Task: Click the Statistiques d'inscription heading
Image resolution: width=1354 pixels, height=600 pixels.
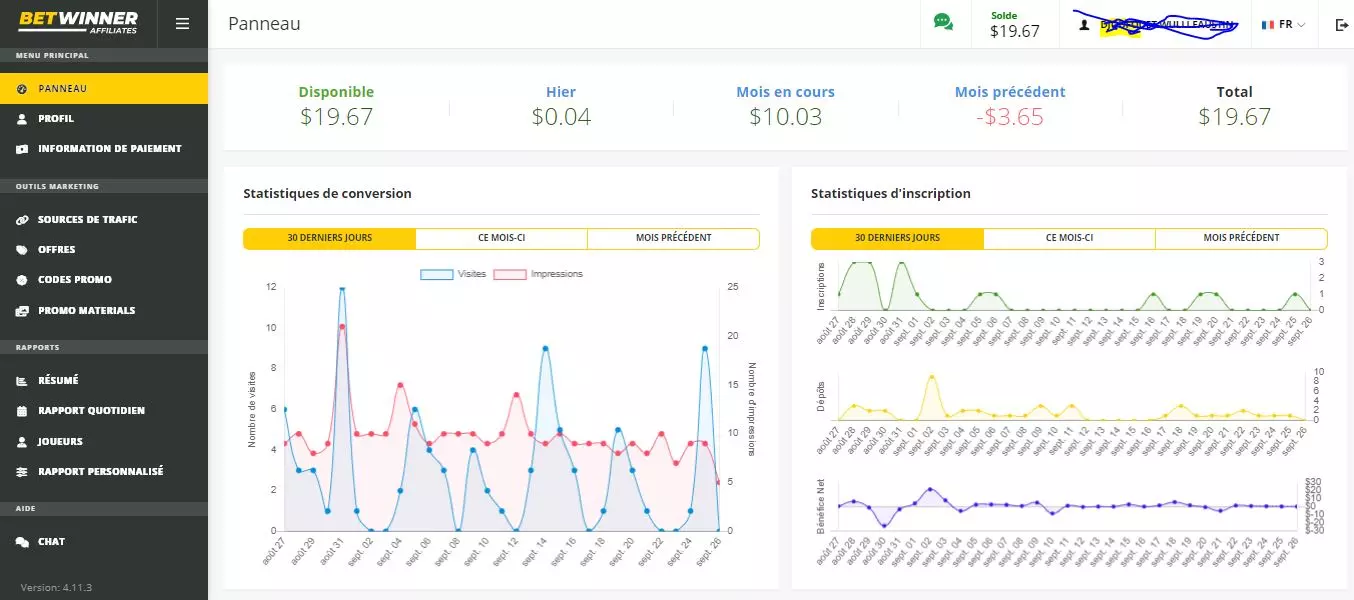Action: click(891, 194)
